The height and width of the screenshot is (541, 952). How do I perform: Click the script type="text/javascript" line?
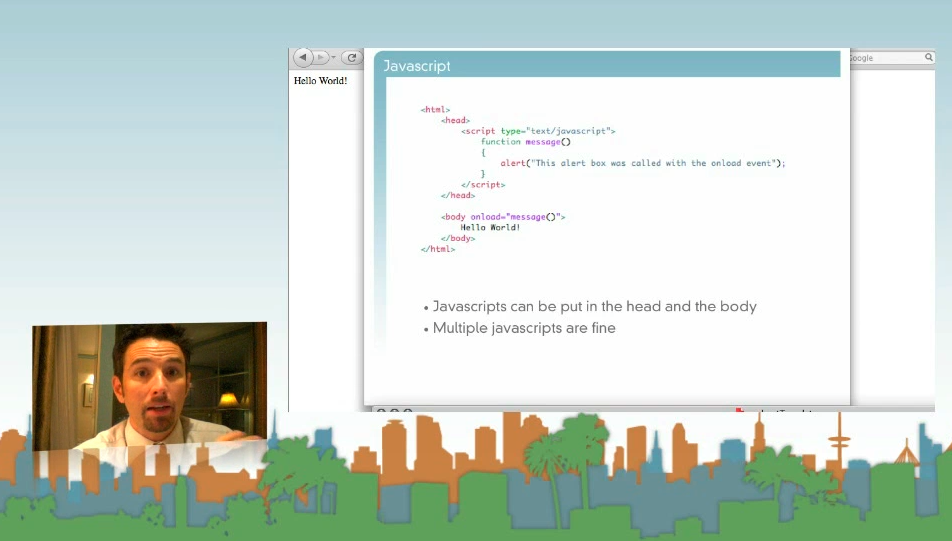[539, 131]
